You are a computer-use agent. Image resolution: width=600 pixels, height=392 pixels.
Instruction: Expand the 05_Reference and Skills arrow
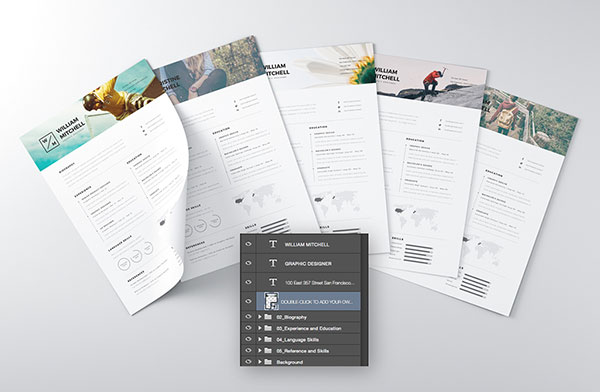[x=260, y=351]
